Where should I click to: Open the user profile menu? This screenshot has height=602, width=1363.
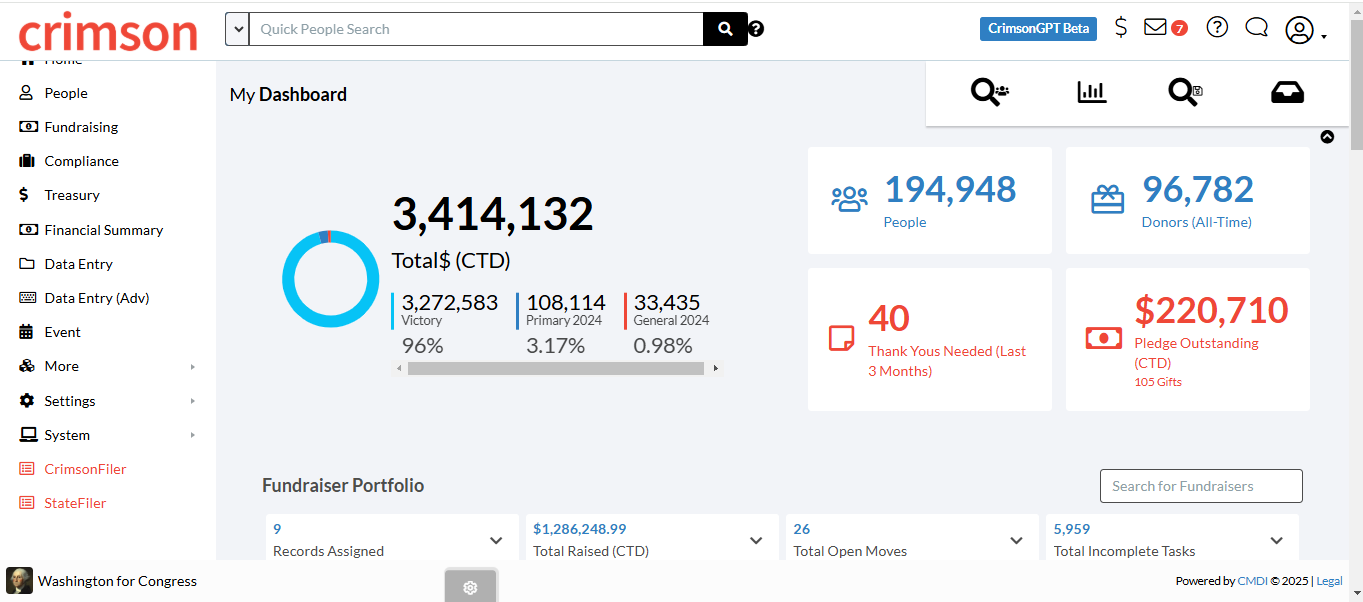1305,30
